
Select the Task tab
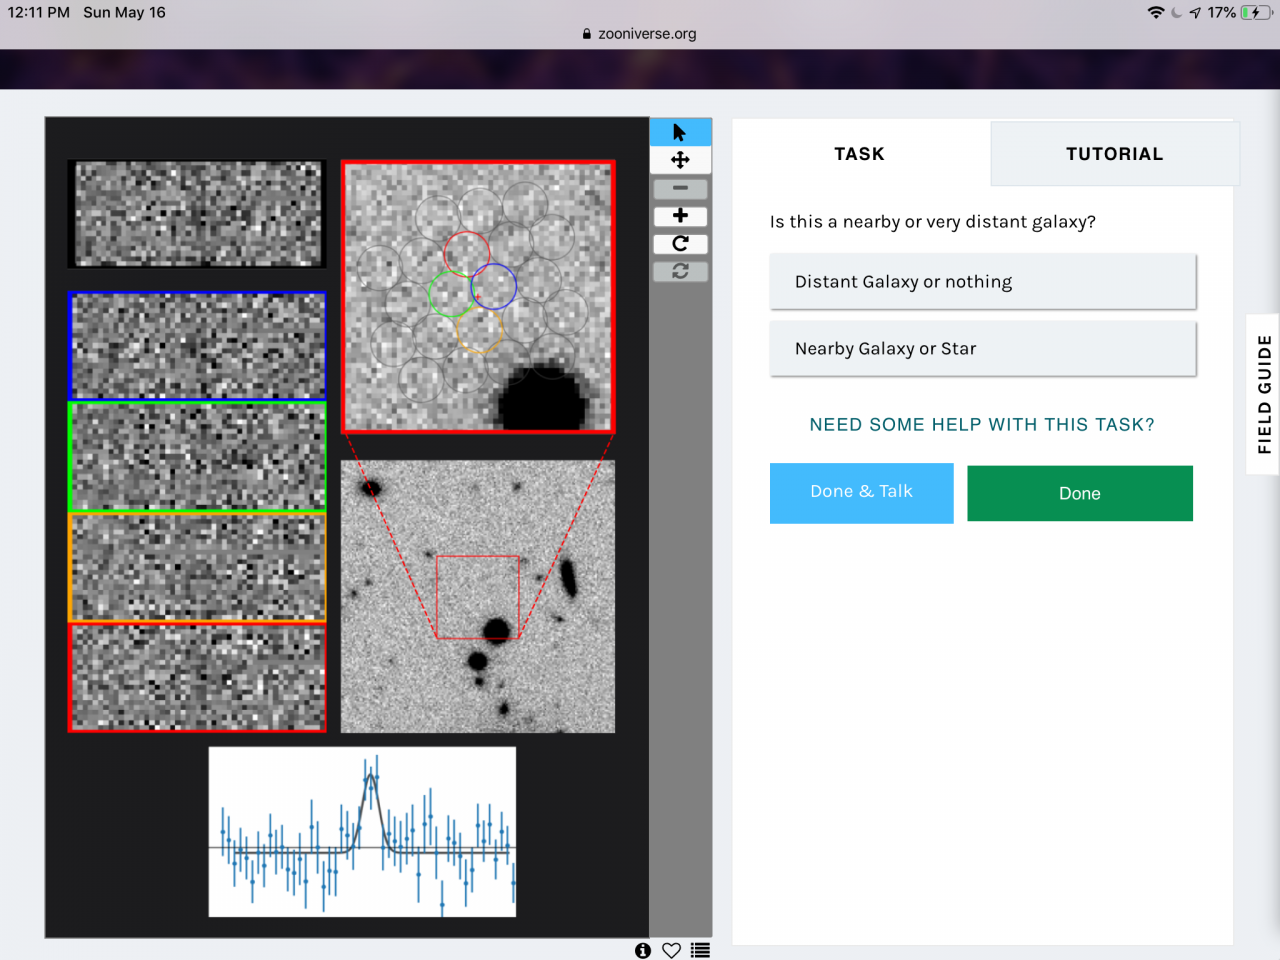tap(859, 154)
